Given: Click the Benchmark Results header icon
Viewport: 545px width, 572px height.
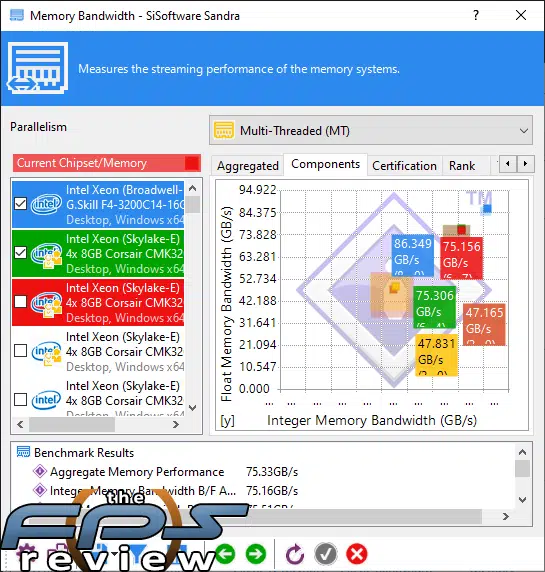Looking at the screenshot, I should click(x=23, y=452).
